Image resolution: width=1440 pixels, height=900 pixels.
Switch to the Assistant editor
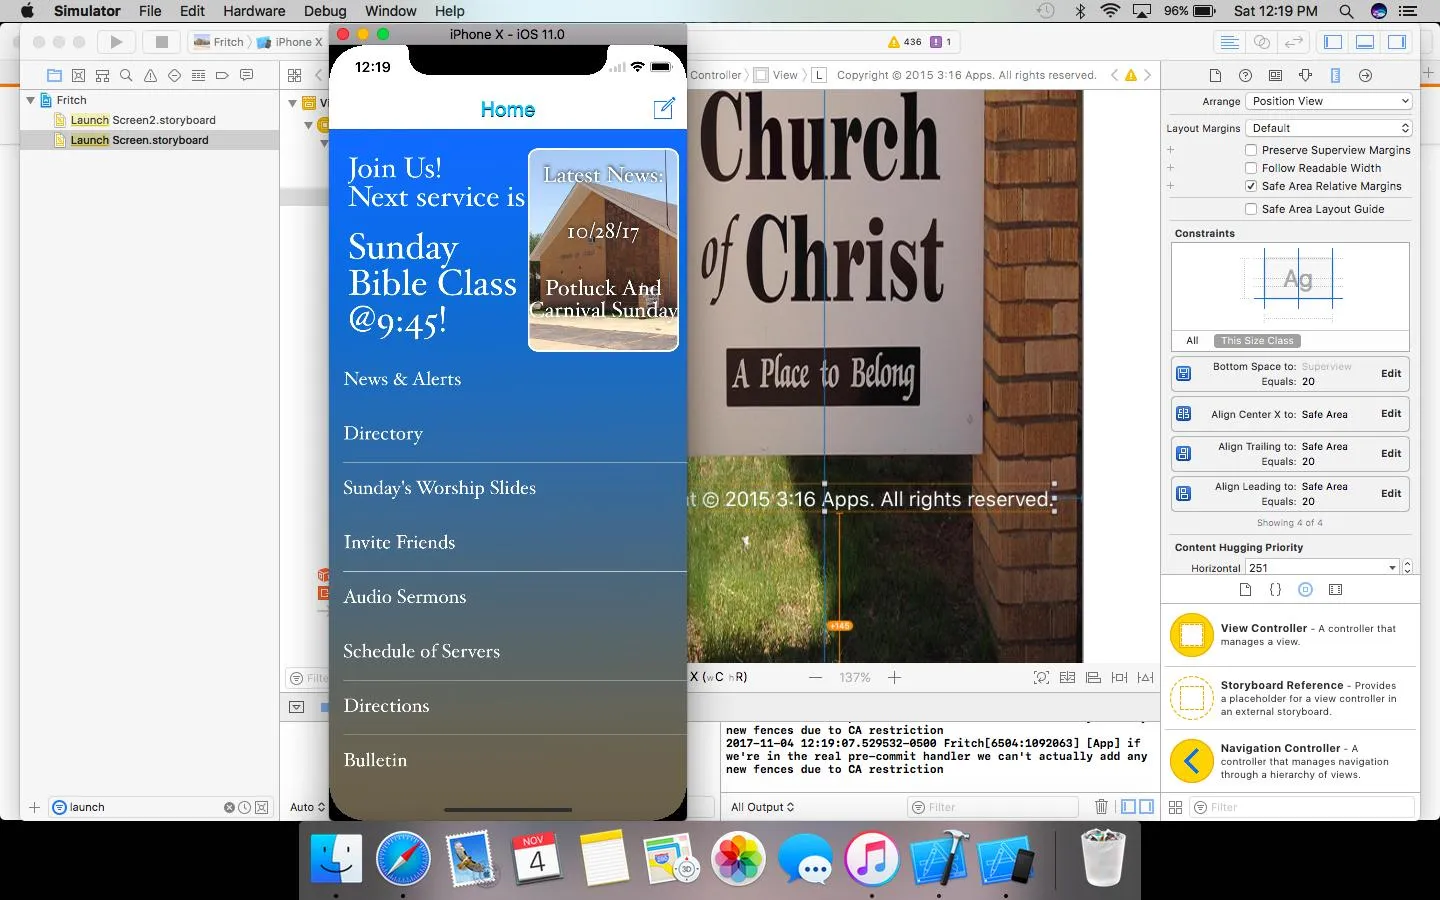[1262, 42]
